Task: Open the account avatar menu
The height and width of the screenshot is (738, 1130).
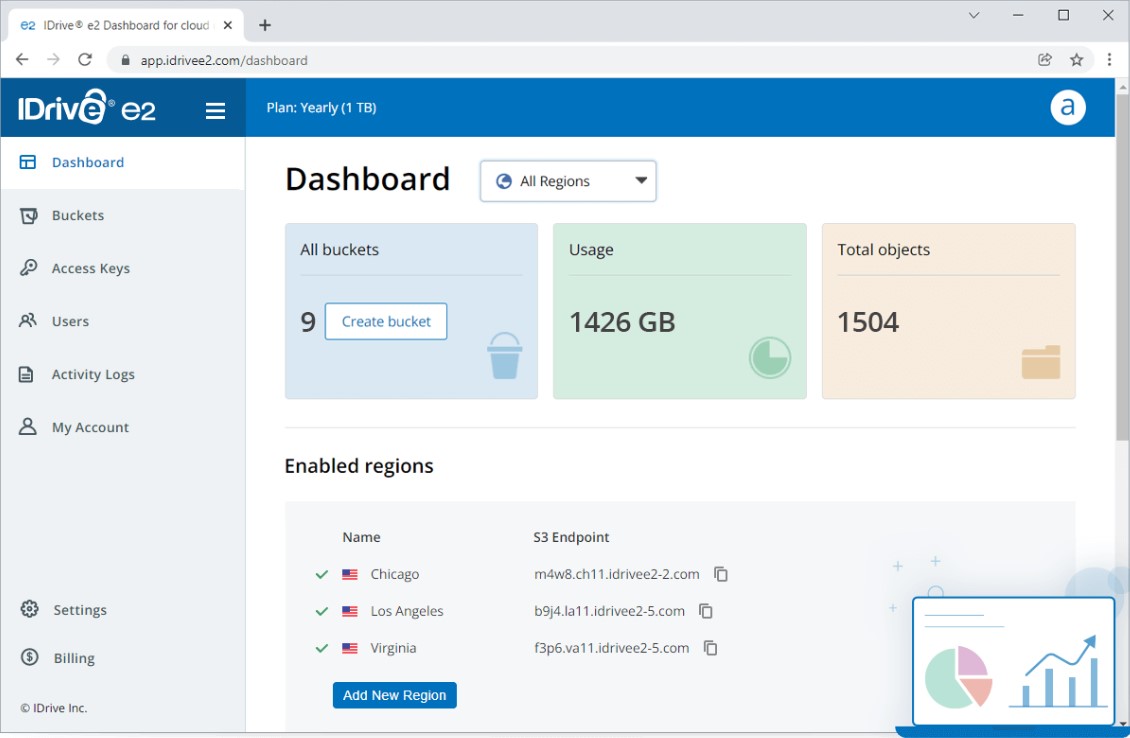Action: 1067,107
